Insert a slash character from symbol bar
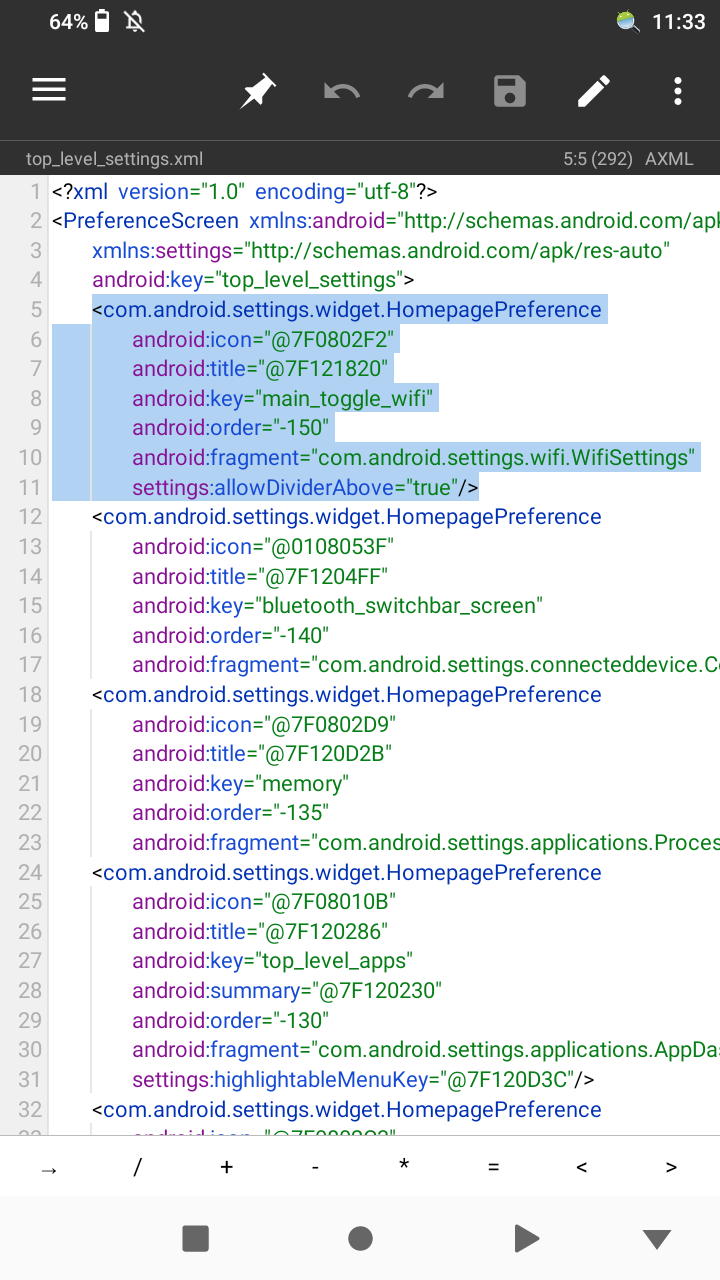 point(137,1167)
